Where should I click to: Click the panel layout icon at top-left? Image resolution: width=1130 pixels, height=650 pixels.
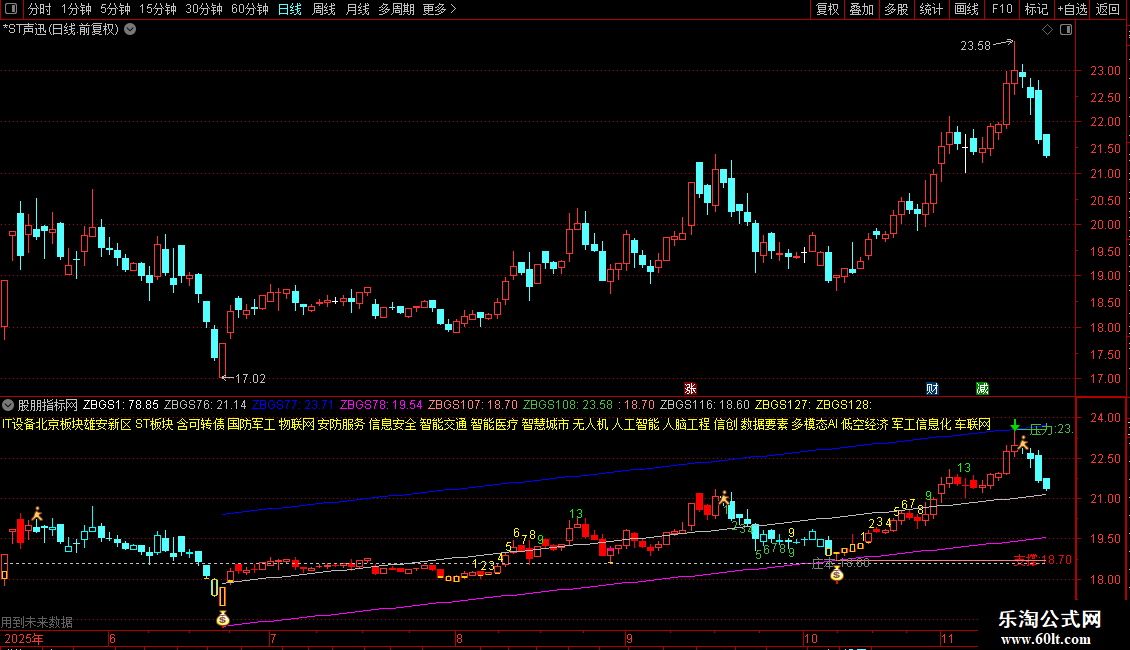(11, 9)
